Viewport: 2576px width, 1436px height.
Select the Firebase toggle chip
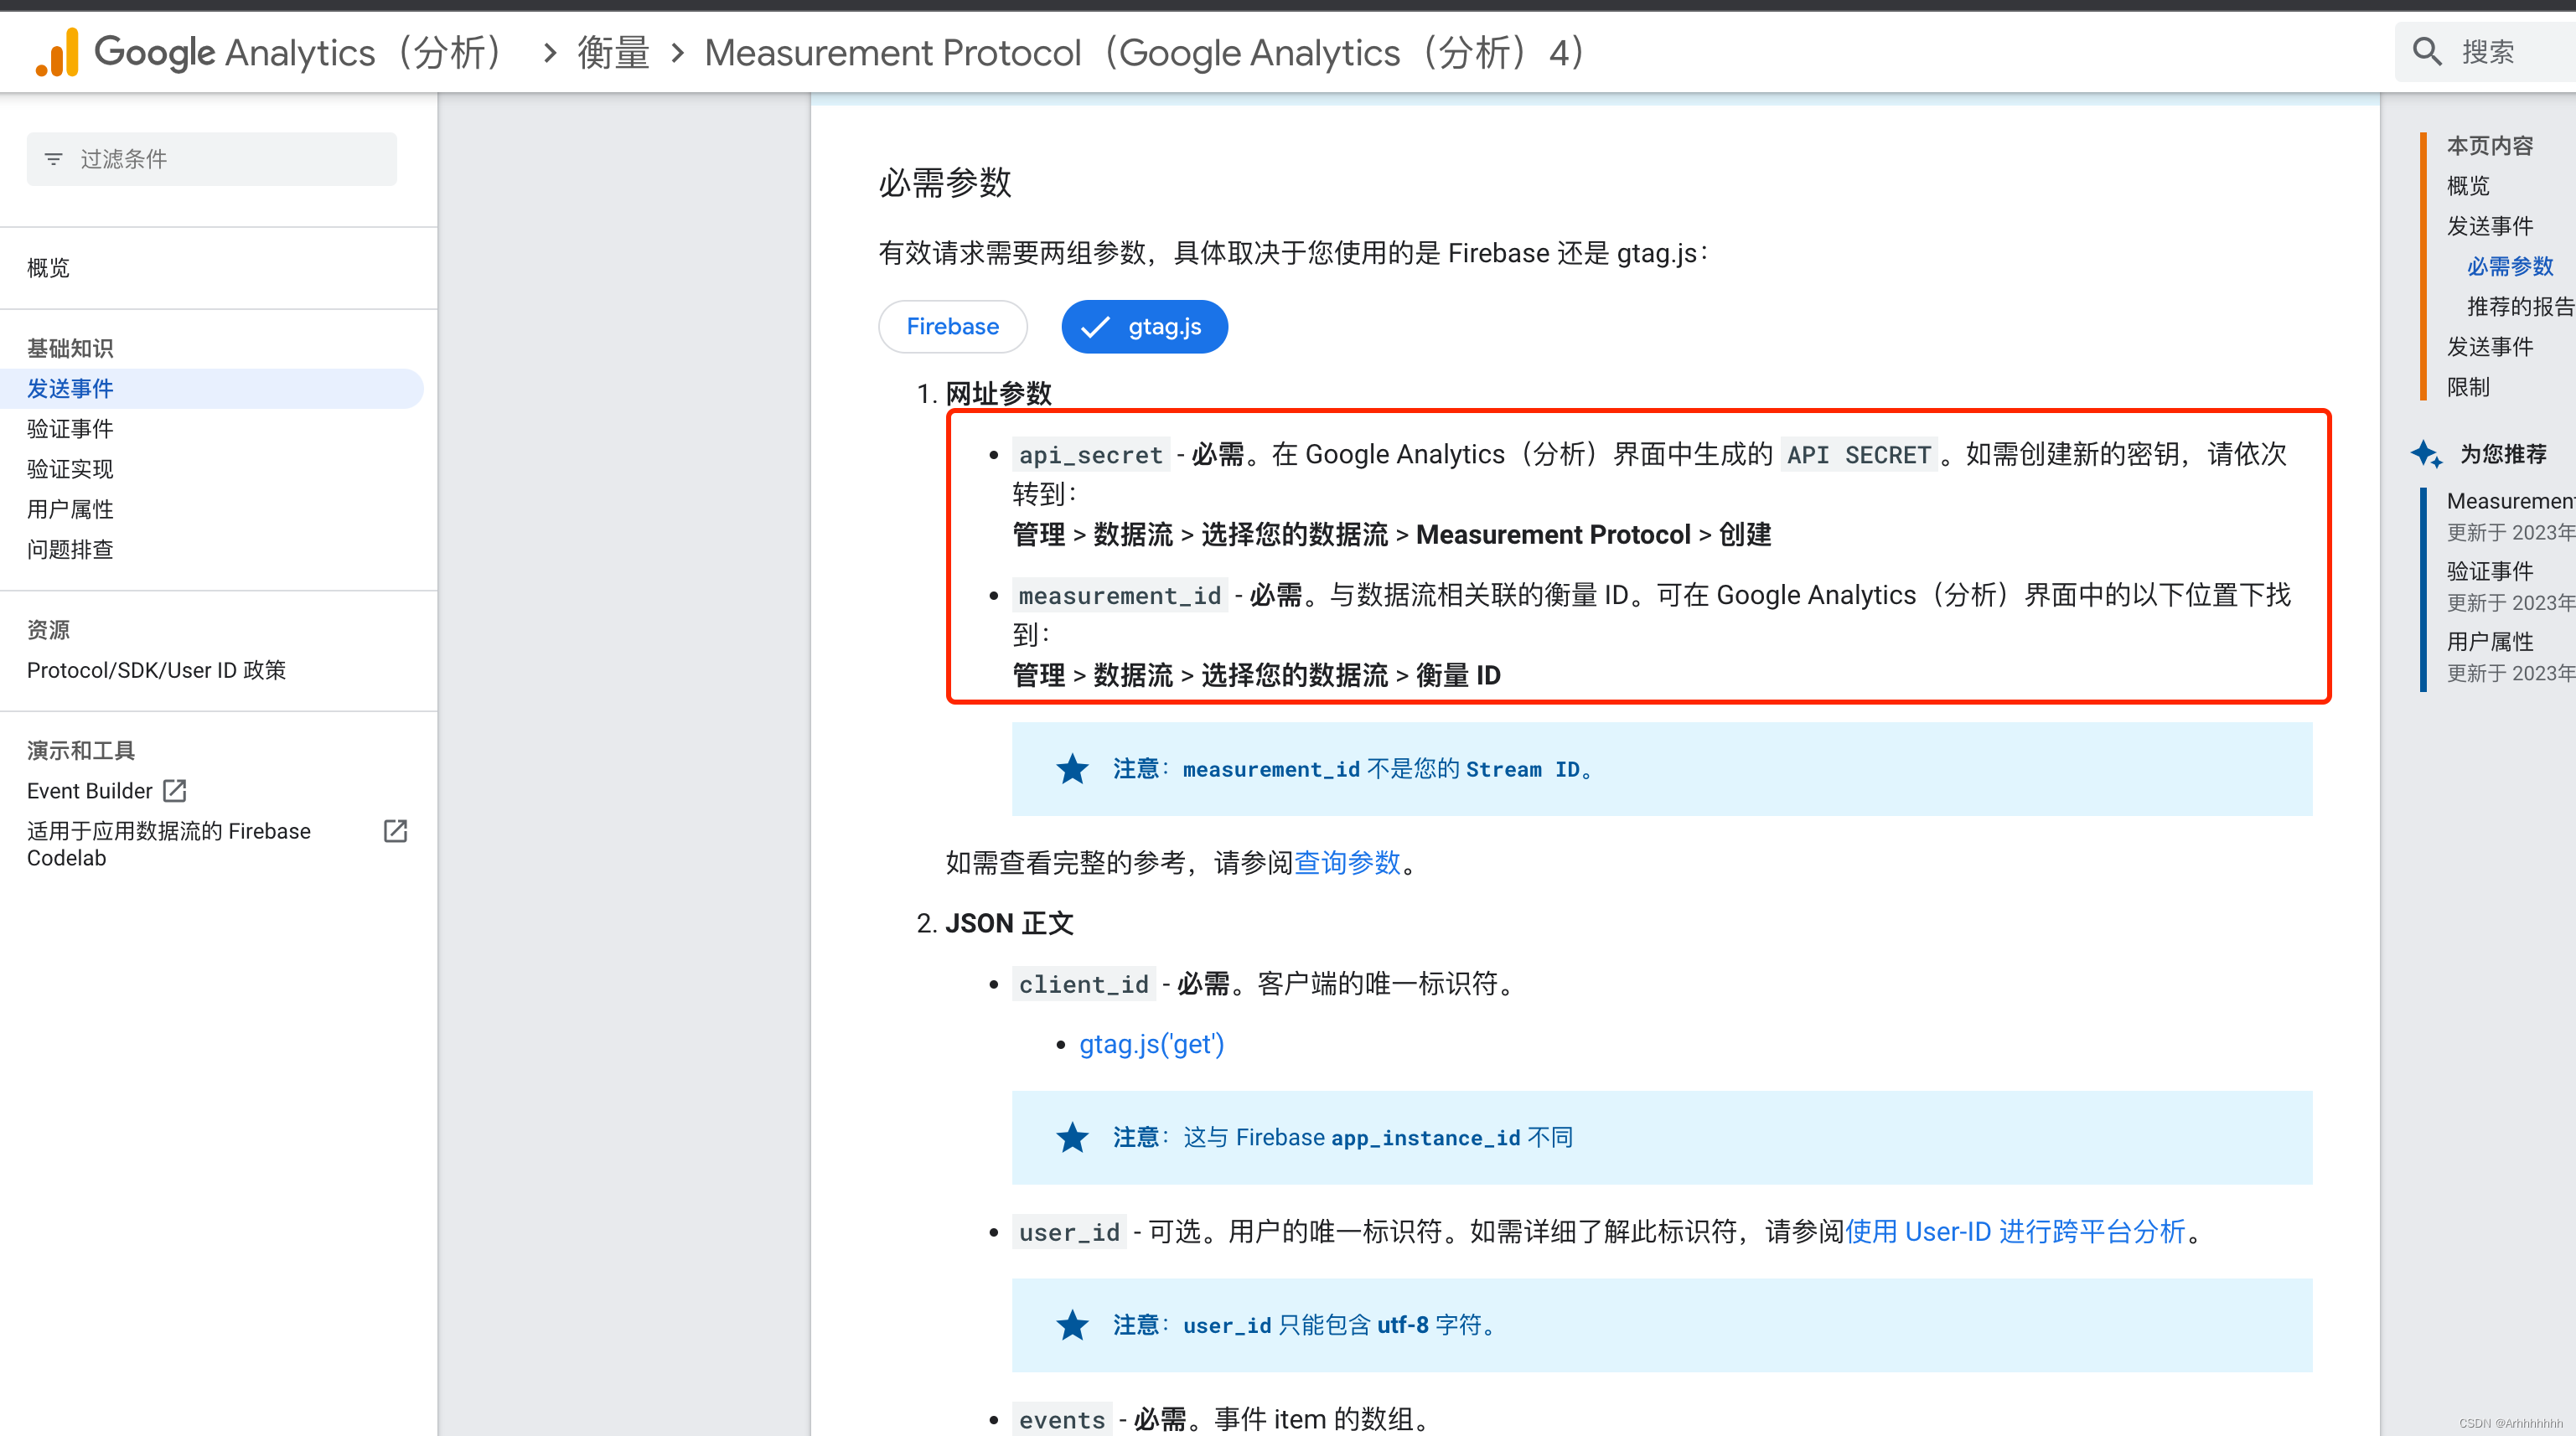[x=952, y=327]
